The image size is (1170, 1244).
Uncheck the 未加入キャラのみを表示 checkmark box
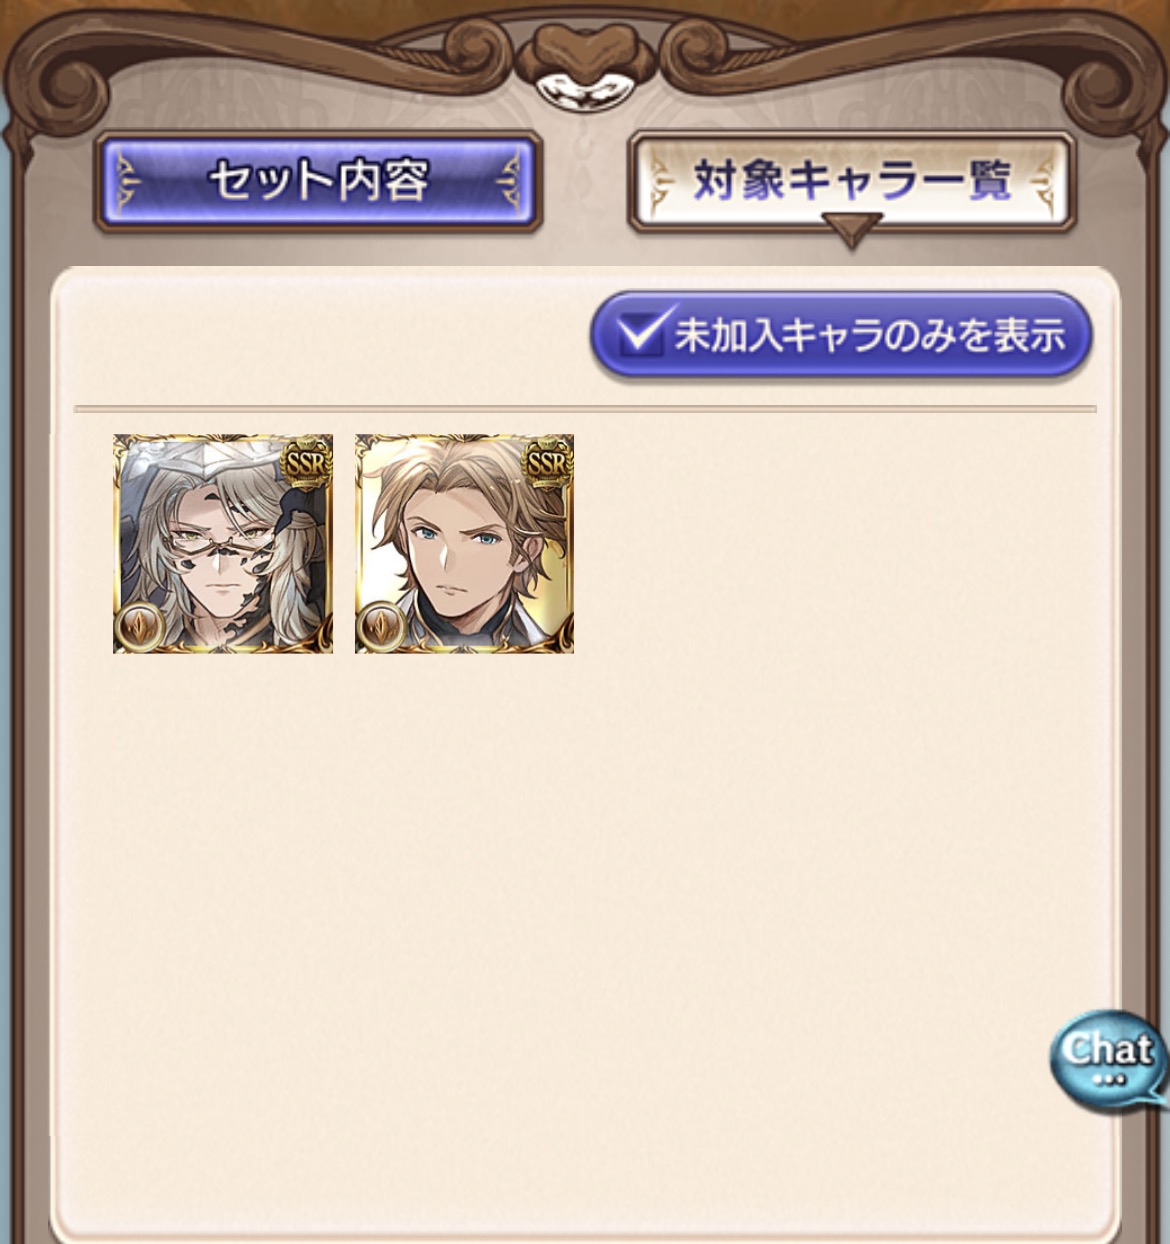tap(640, 333)
